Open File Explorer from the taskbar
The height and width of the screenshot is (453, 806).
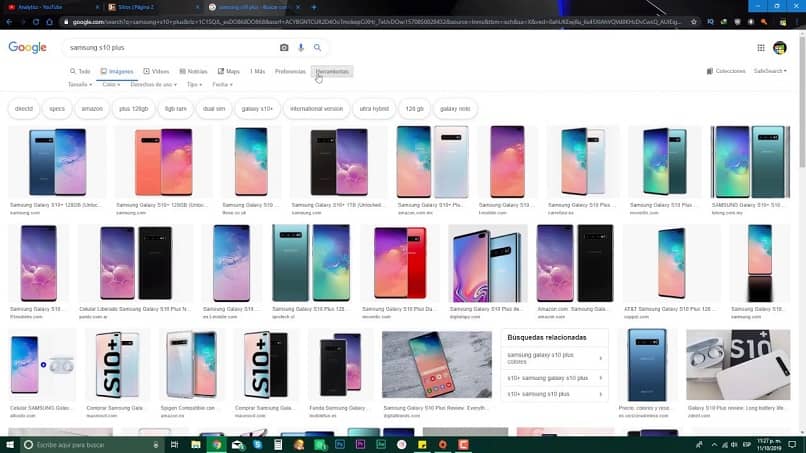coord(196,444)
